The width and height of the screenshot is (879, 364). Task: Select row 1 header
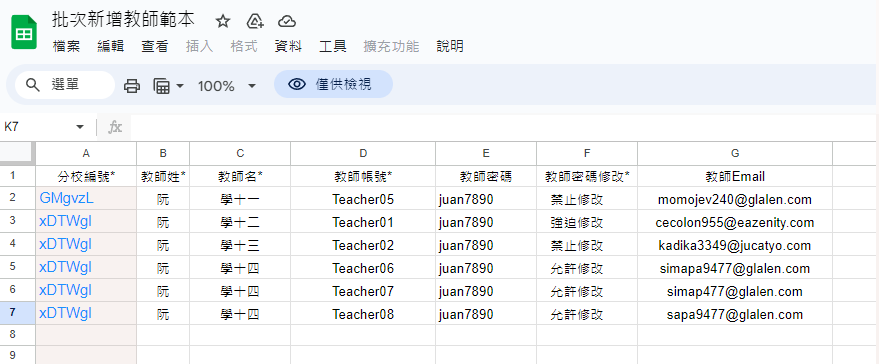pos(18,176)
